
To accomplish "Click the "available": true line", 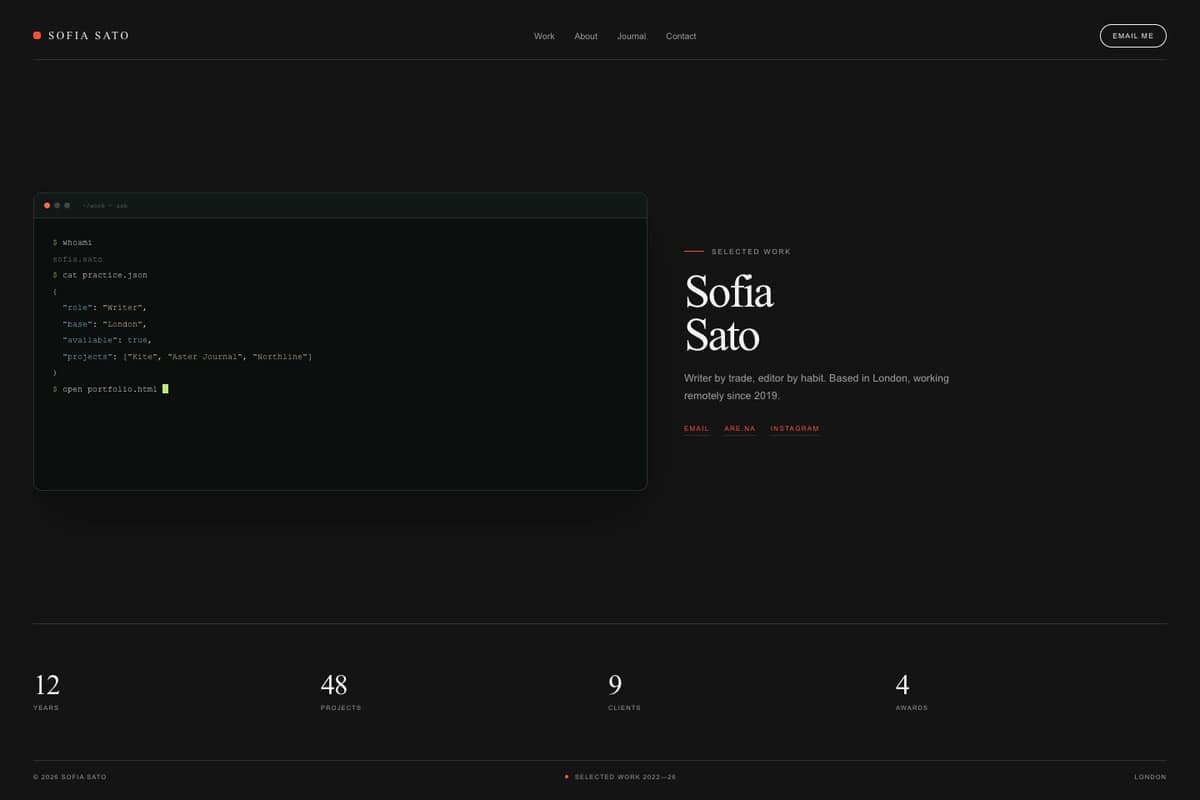I will [x=107, y=340].
